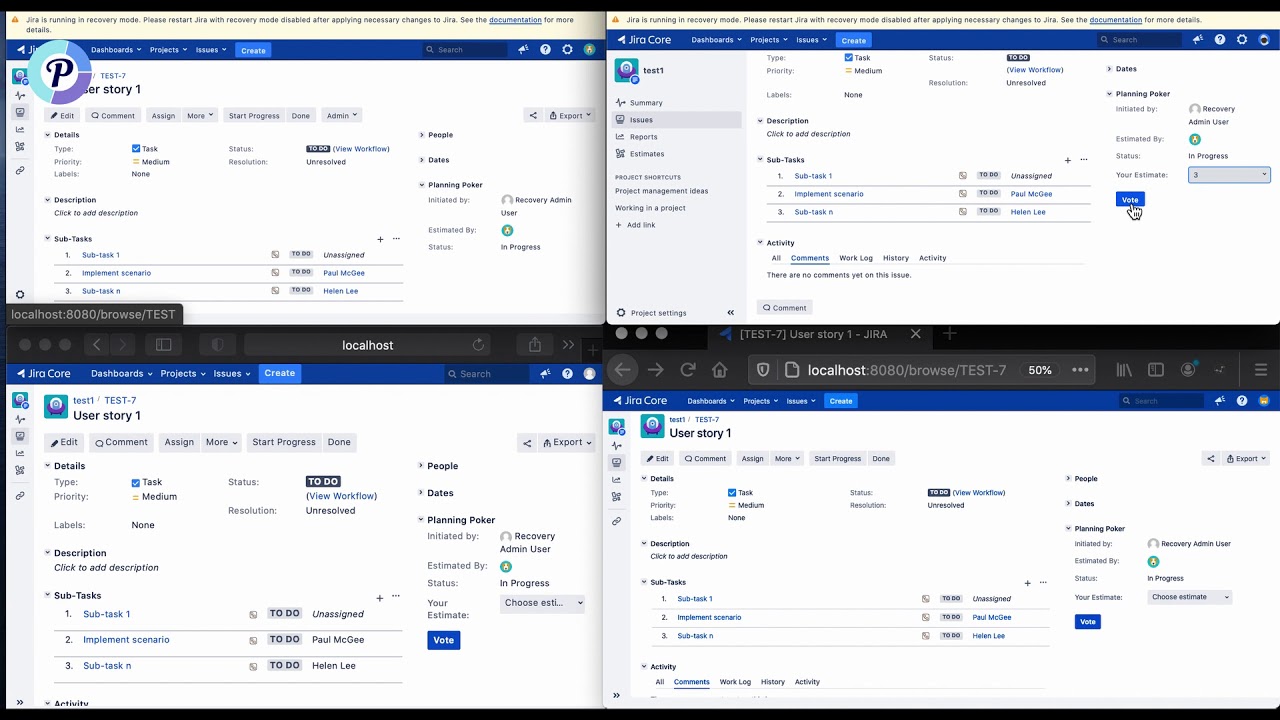Open a new tab in Firefox
Viewport: 1280px width, 720px height.
pyautogui.click(x=950, y=334)
